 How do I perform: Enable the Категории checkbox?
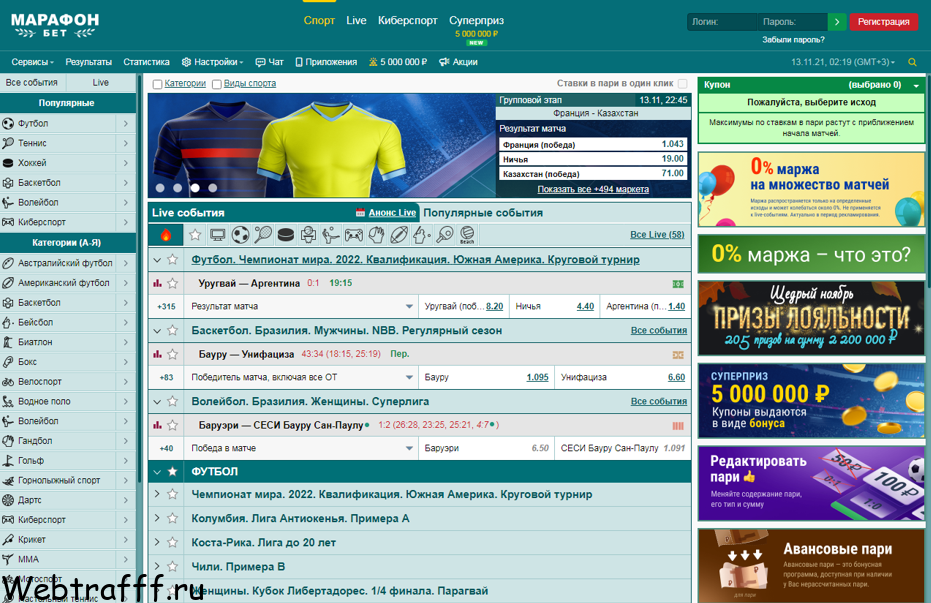[x=157, y=84]
